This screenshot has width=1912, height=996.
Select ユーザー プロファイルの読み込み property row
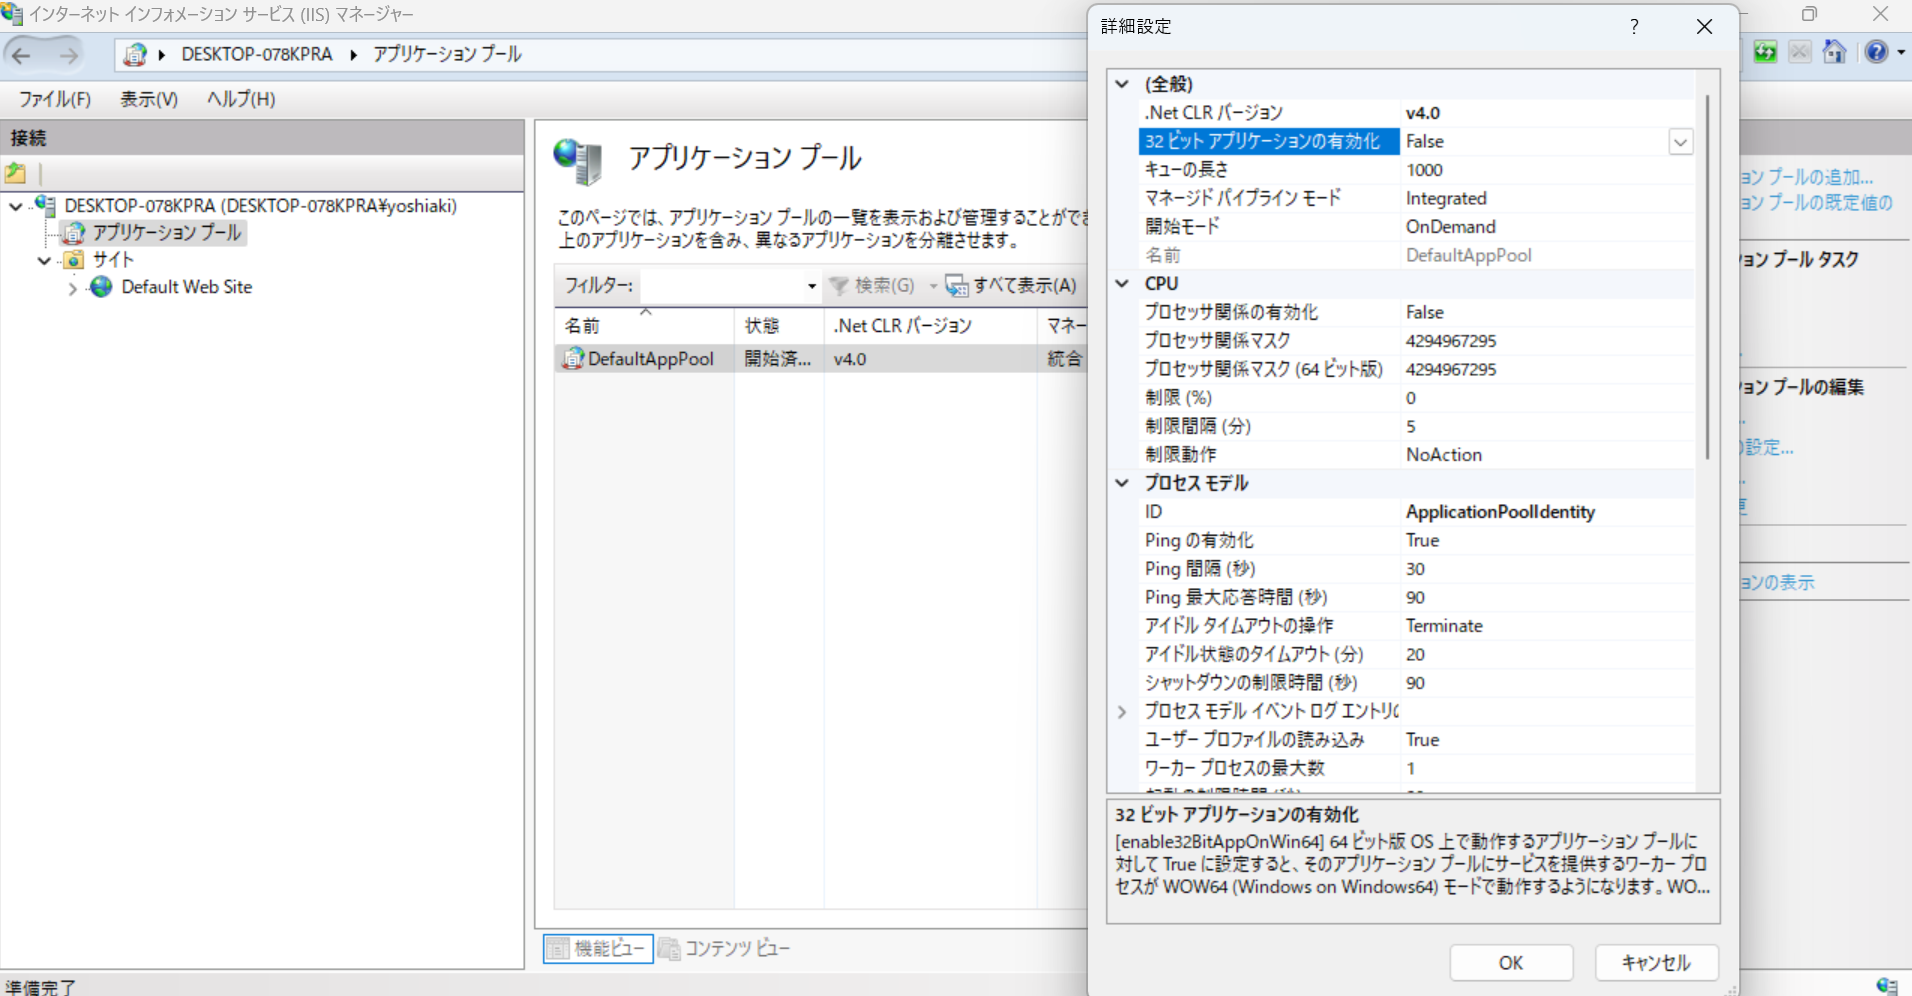(x=1416, y=740)
